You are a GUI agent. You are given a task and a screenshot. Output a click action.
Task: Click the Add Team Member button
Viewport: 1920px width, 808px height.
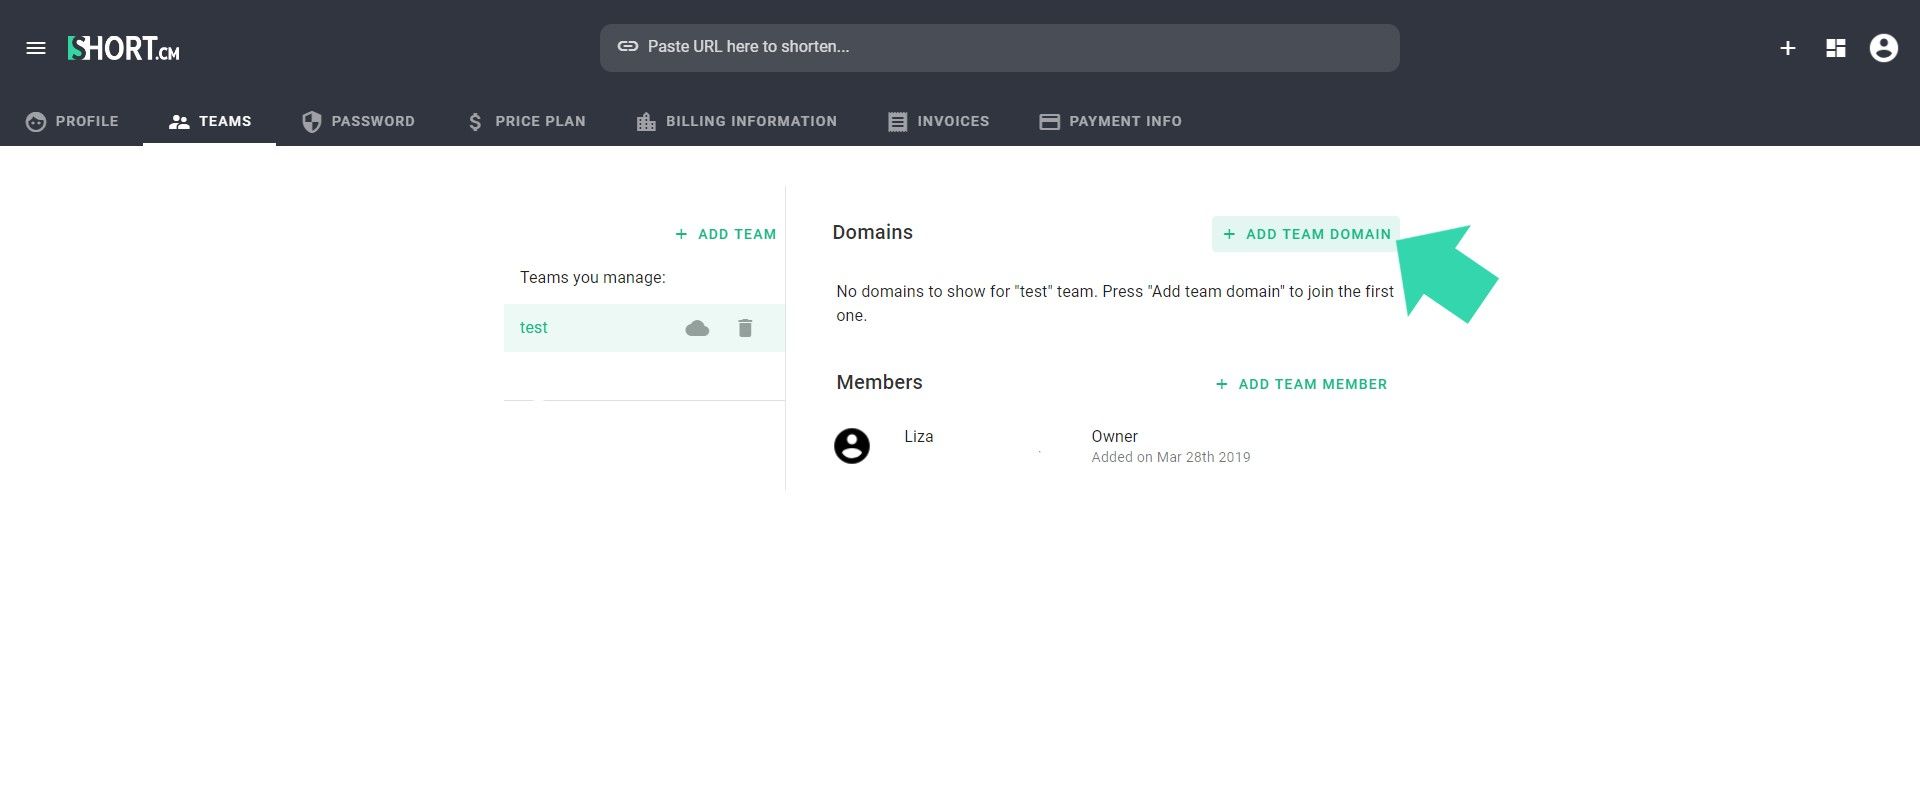point(1301,384)
